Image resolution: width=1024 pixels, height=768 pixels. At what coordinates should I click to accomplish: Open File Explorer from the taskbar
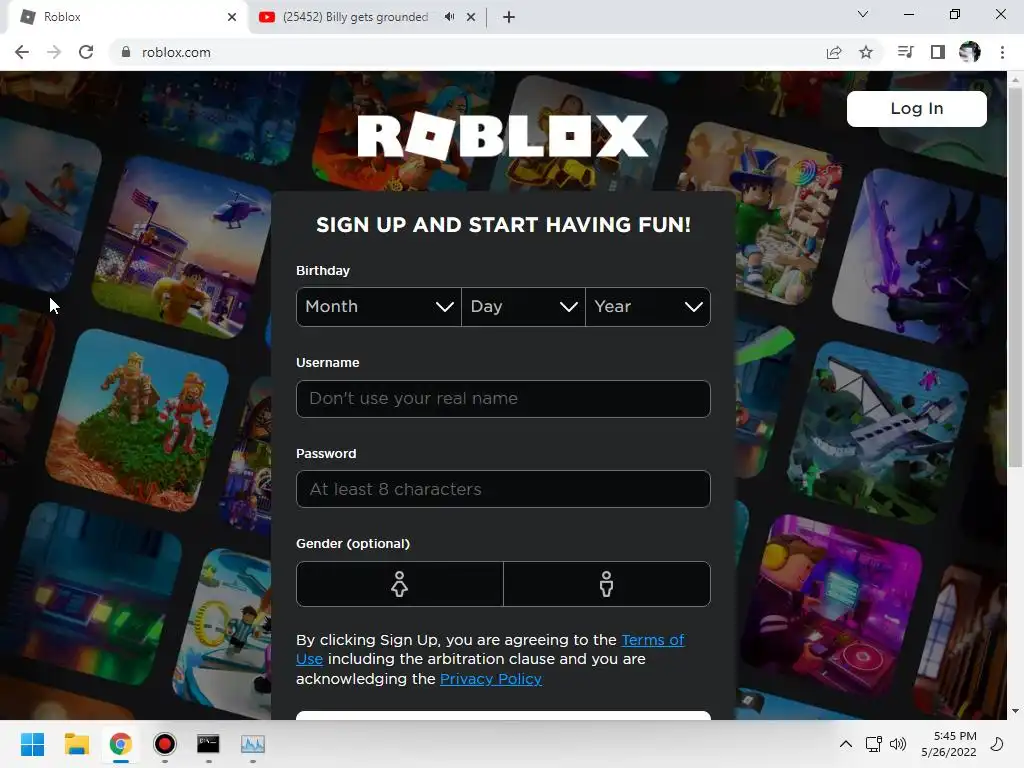(76, 744)
